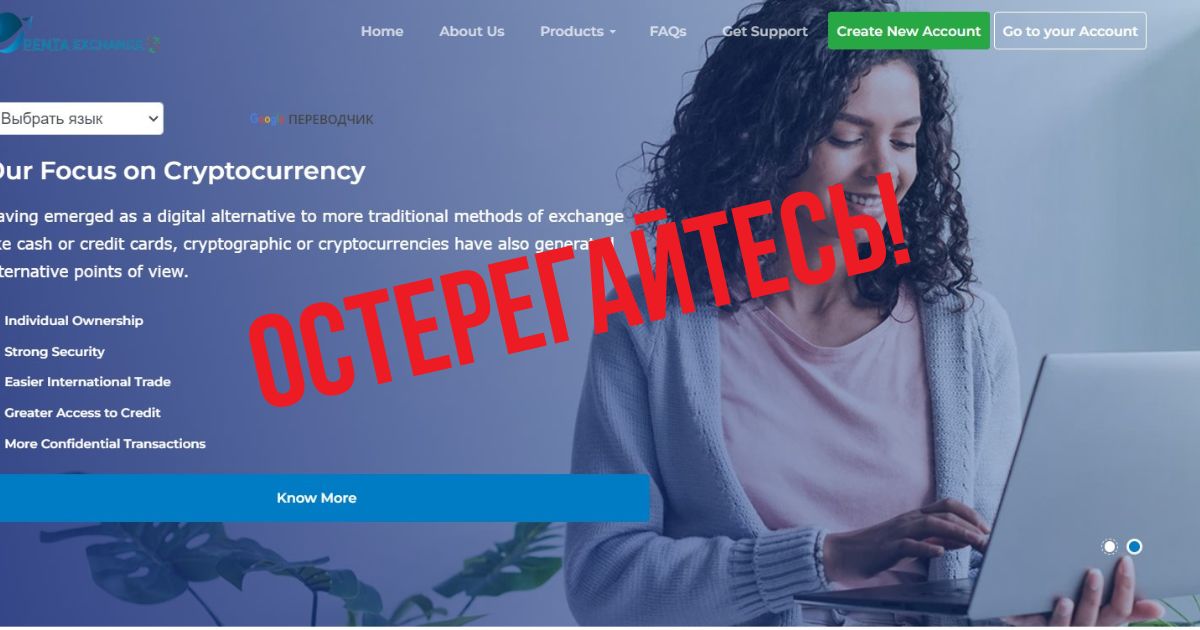Click the Individual Ownership list item
Viewport: 1200px width, 630px height.
coord(73,321)
